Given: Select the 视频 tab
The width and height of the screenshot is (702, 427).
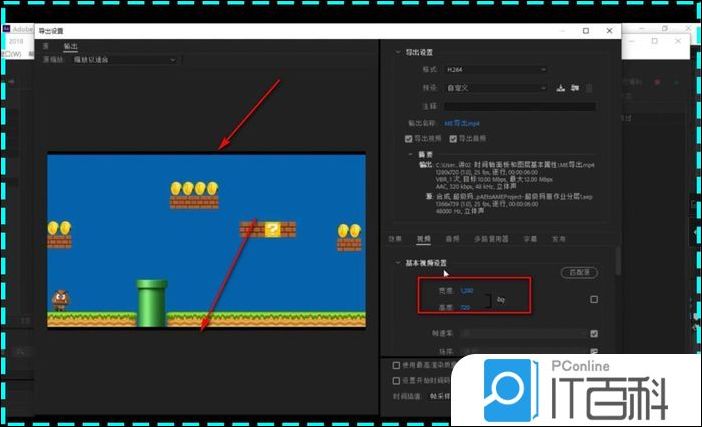Looking at the screenshot, I should pyautogui.click(x=424, y=239).
